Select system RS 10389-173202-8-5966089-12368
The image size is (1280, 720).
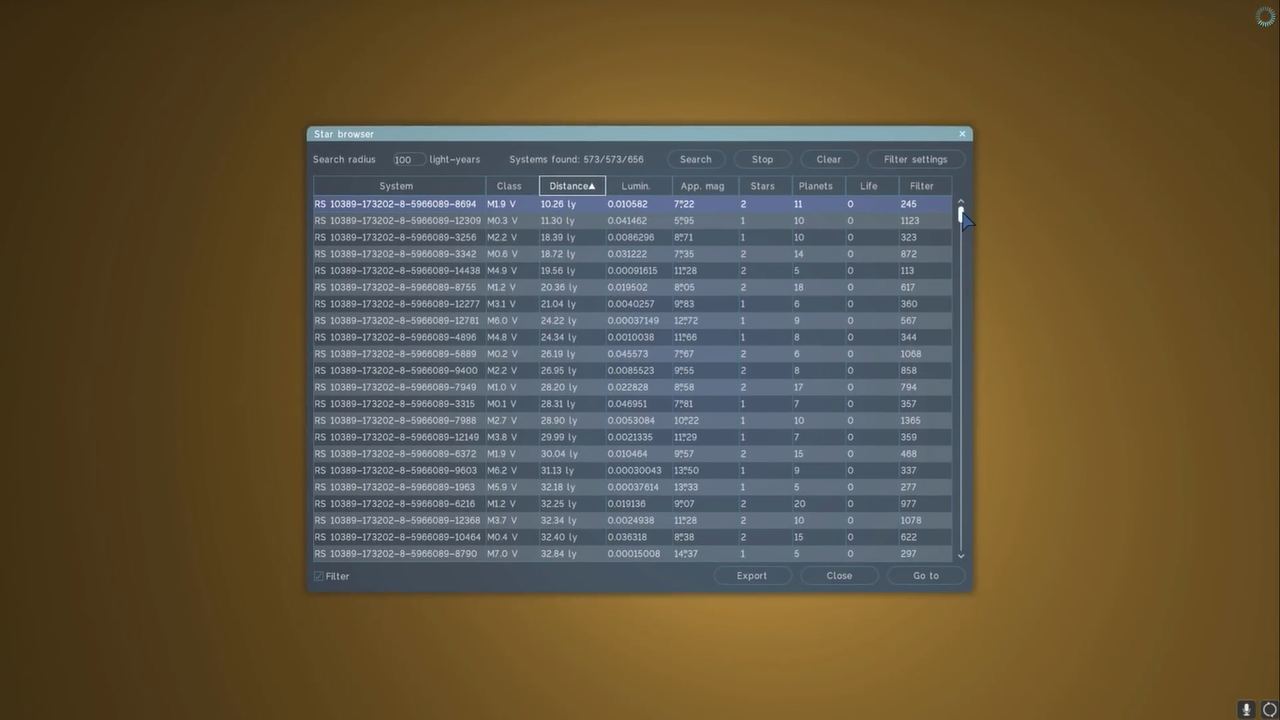(632, 521)
